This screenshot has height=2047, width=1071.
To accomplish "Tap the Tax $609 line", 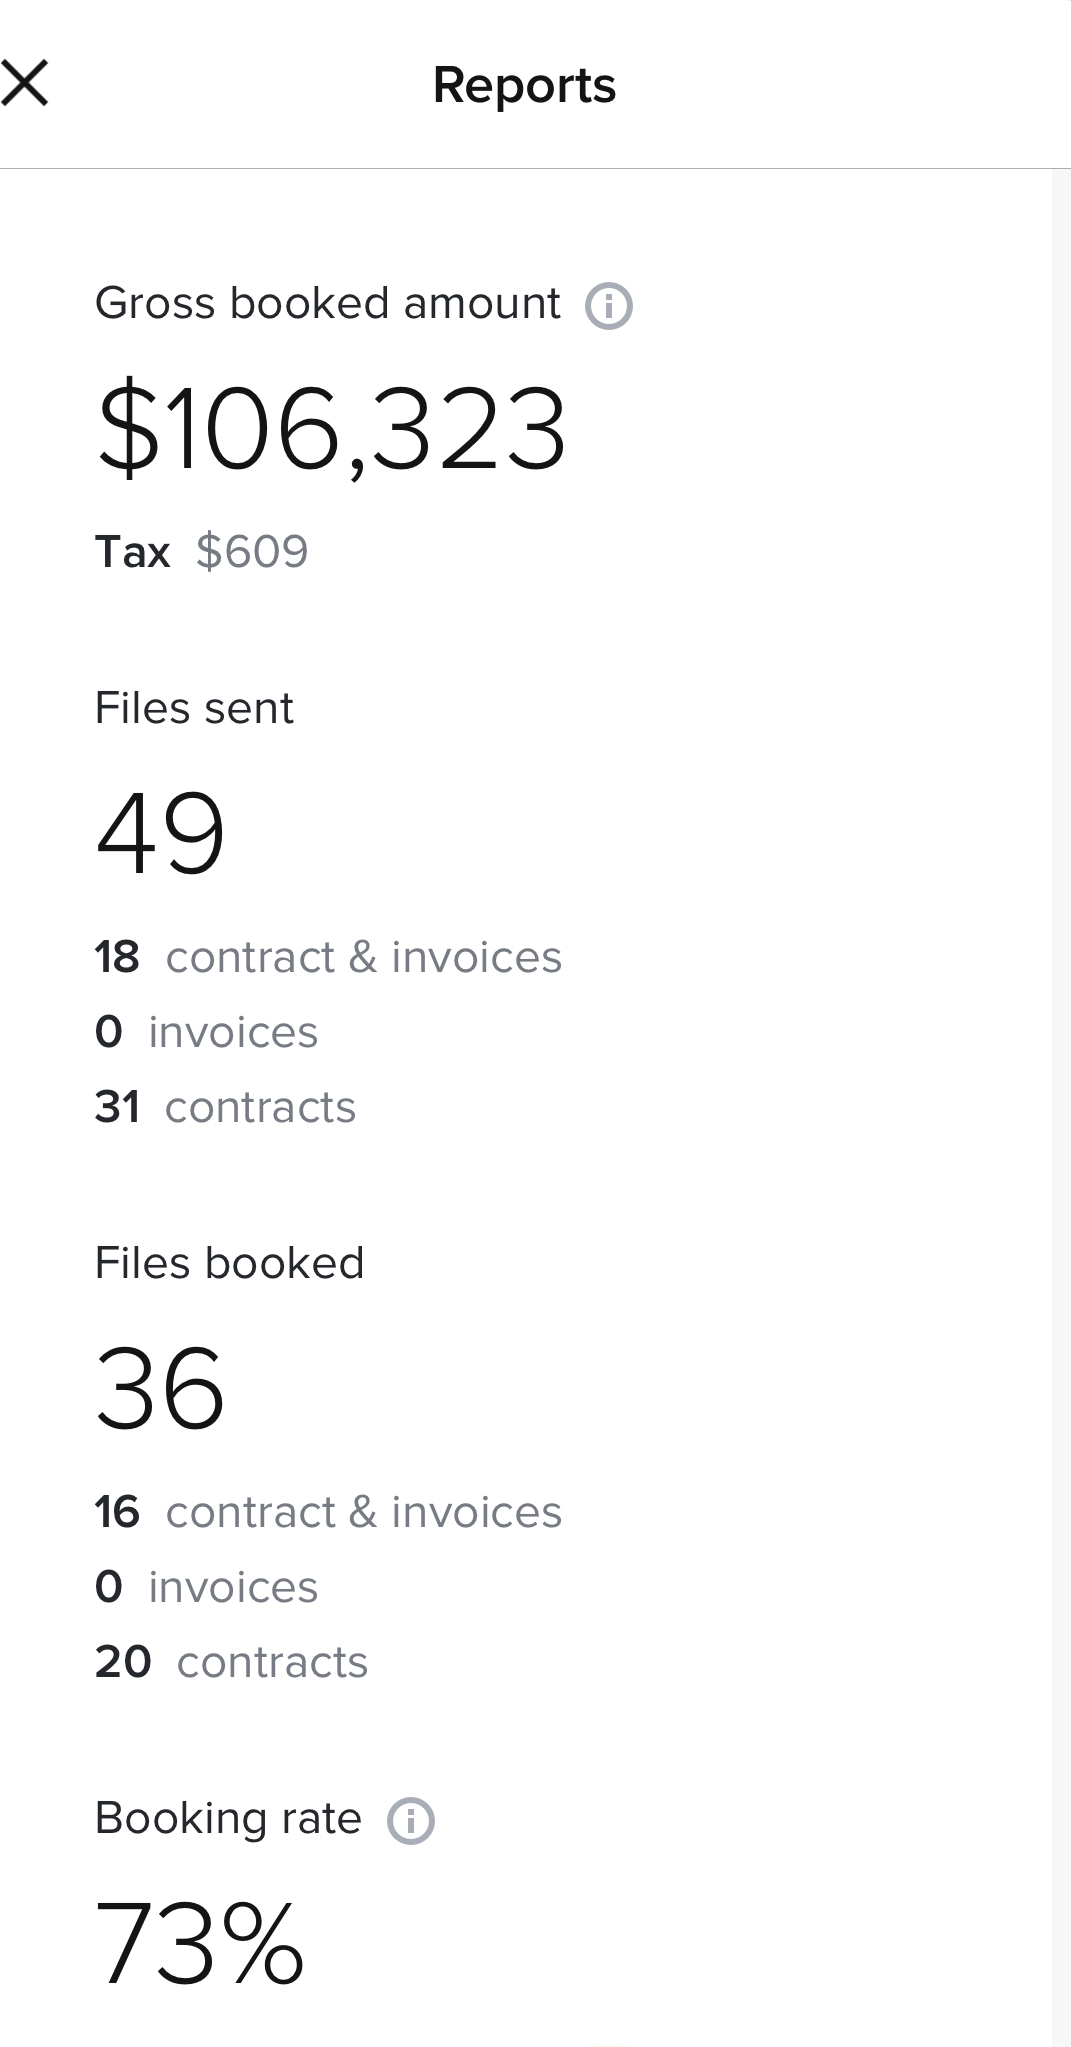I will click(202, 552).
